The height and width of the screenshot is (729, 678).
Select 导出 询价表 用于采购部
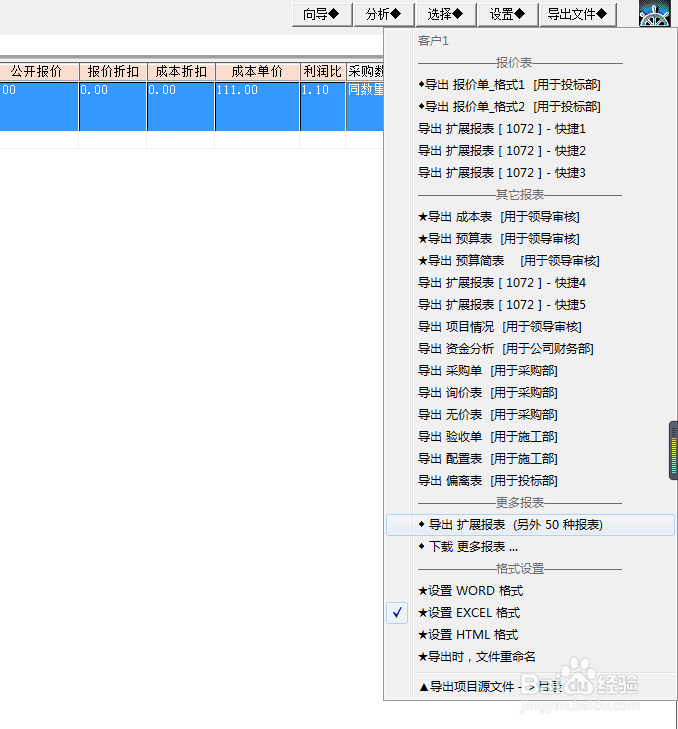coord(530,393)
